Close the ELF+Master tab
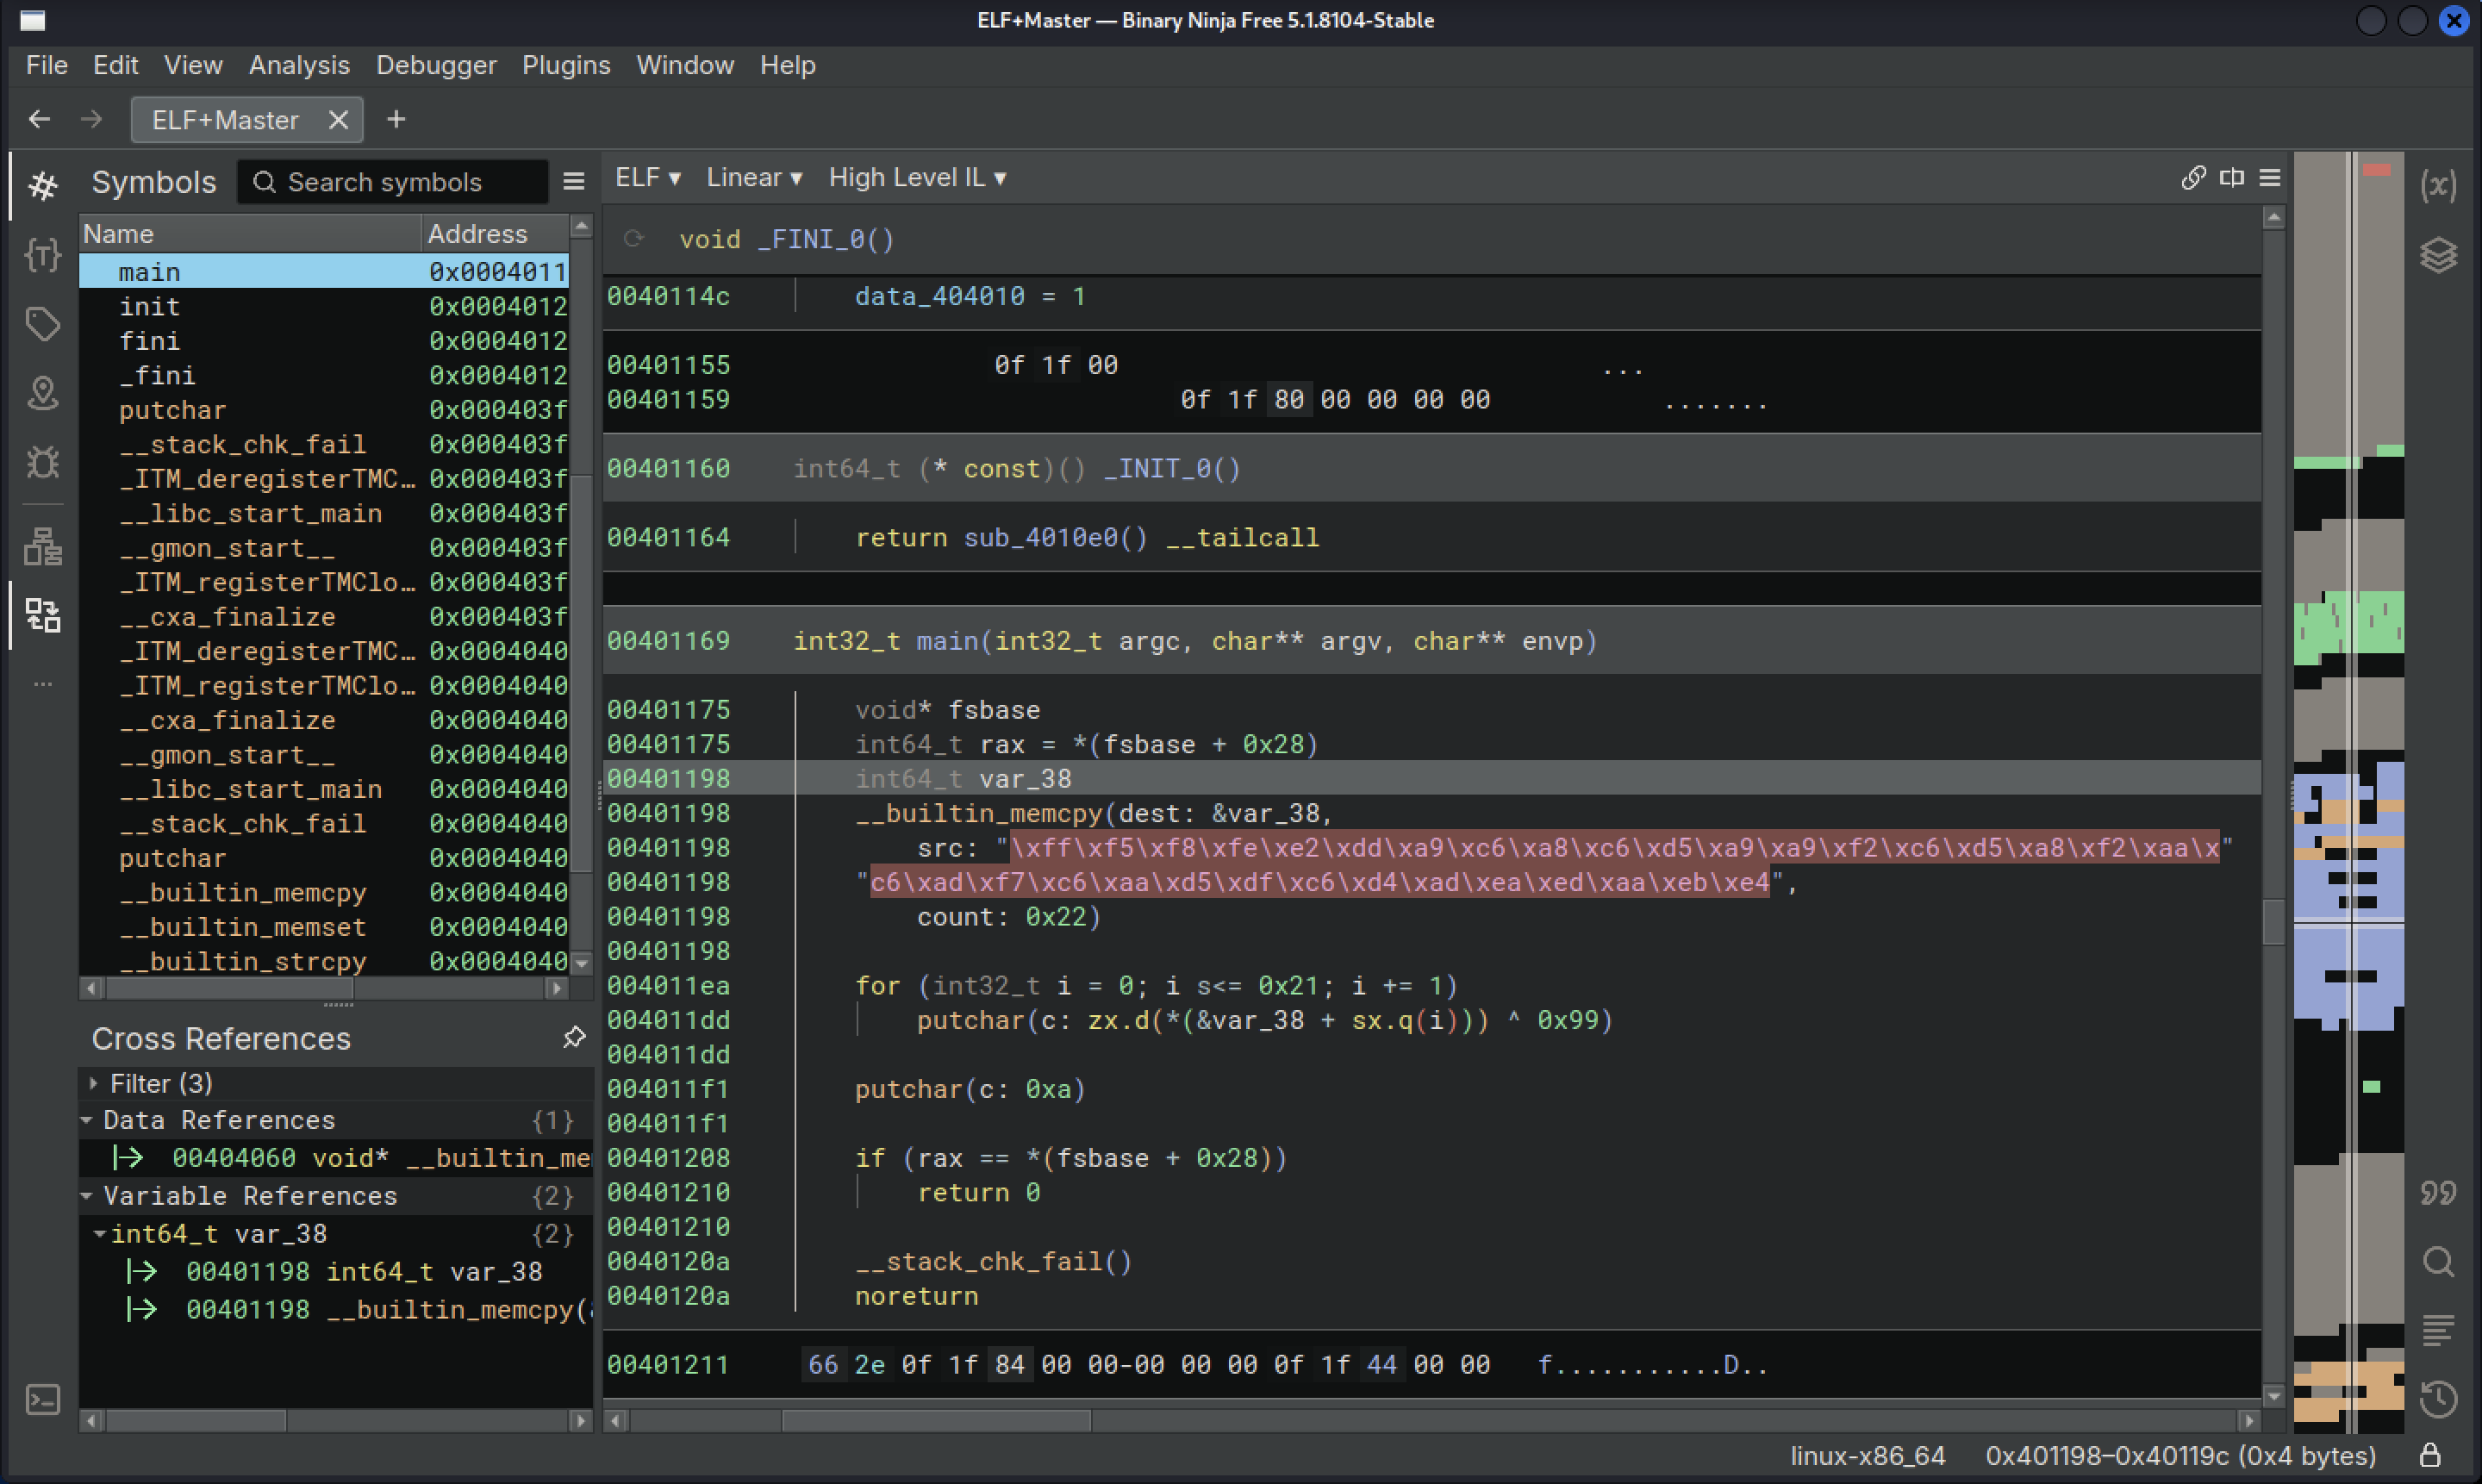The width and height of the screenshot is (2482, 1484). pos(338,120)
